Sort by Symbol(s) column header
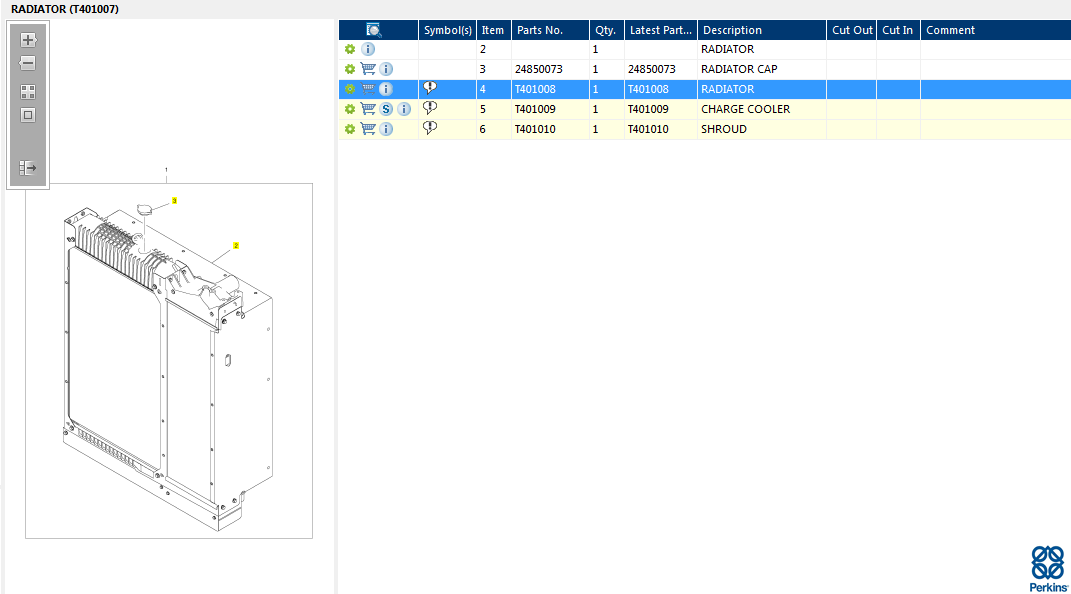The image size is (1071, 594). pyautogui.click(x=447, y=30)
